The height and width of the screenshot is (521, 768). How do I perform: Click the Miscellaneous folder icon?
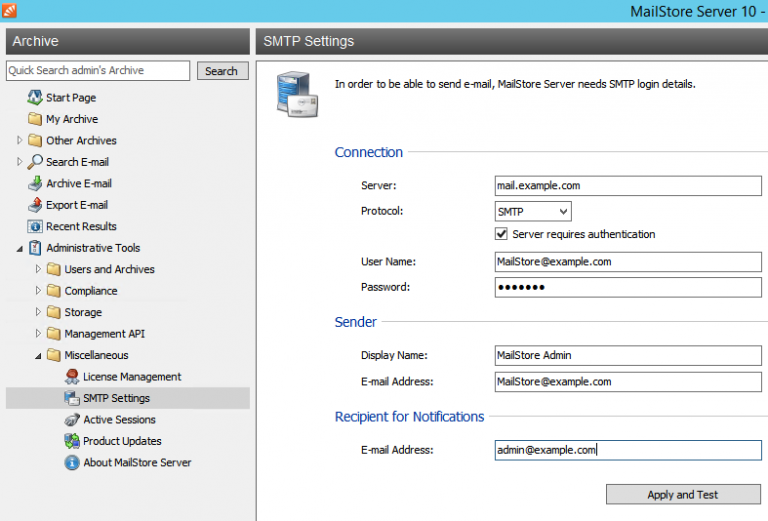point(53,355)
